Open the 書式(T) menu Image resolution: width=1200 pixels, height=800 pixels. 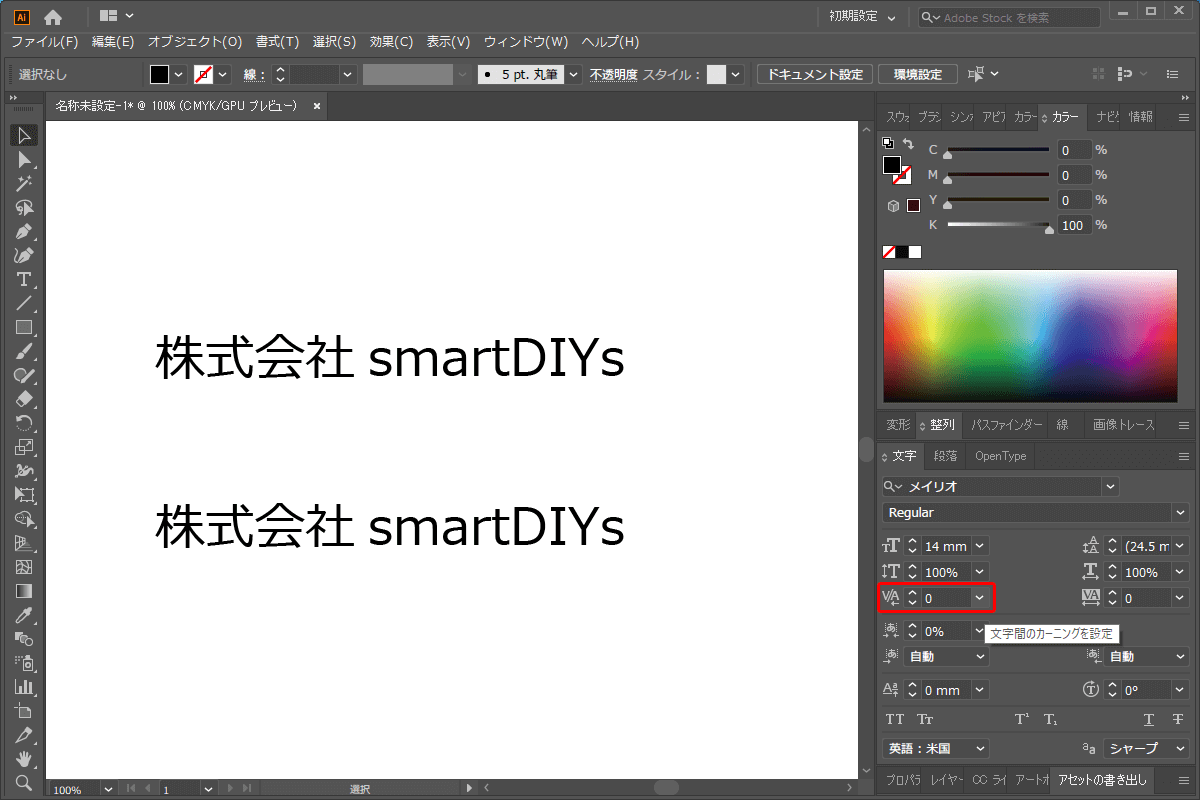tap(278, 42)
